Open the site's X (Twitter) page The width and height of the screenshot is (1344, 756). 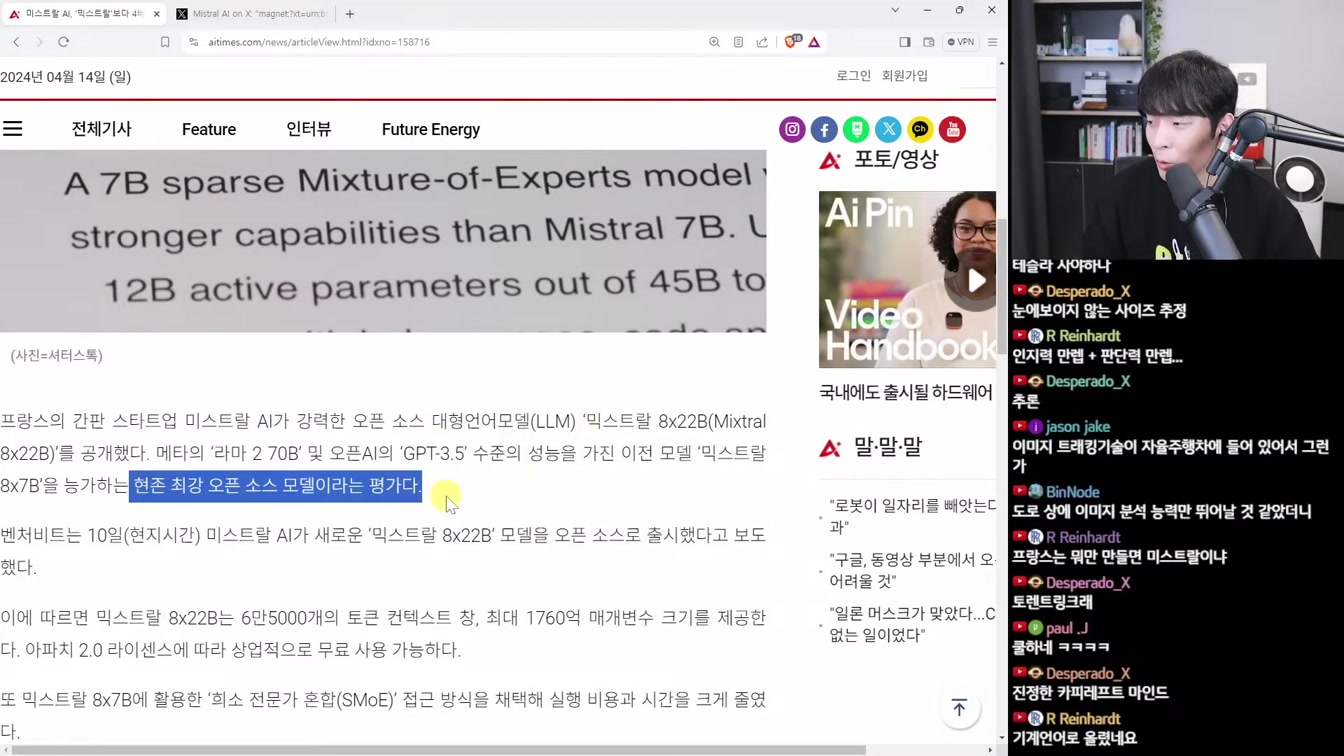pos(888,129)
